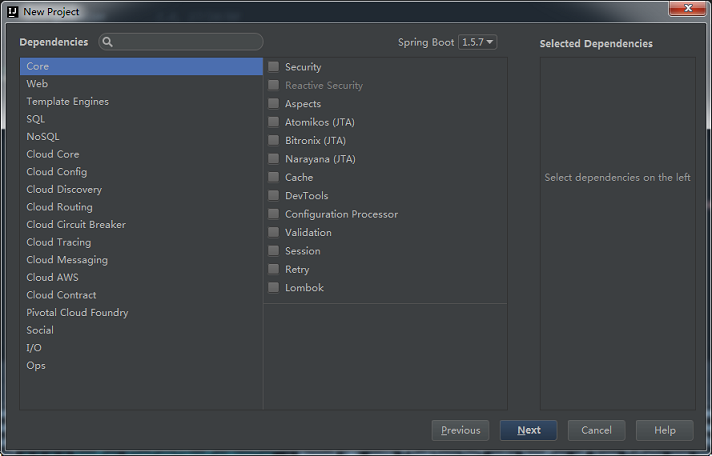Select Cloud Core in the list

141,154
